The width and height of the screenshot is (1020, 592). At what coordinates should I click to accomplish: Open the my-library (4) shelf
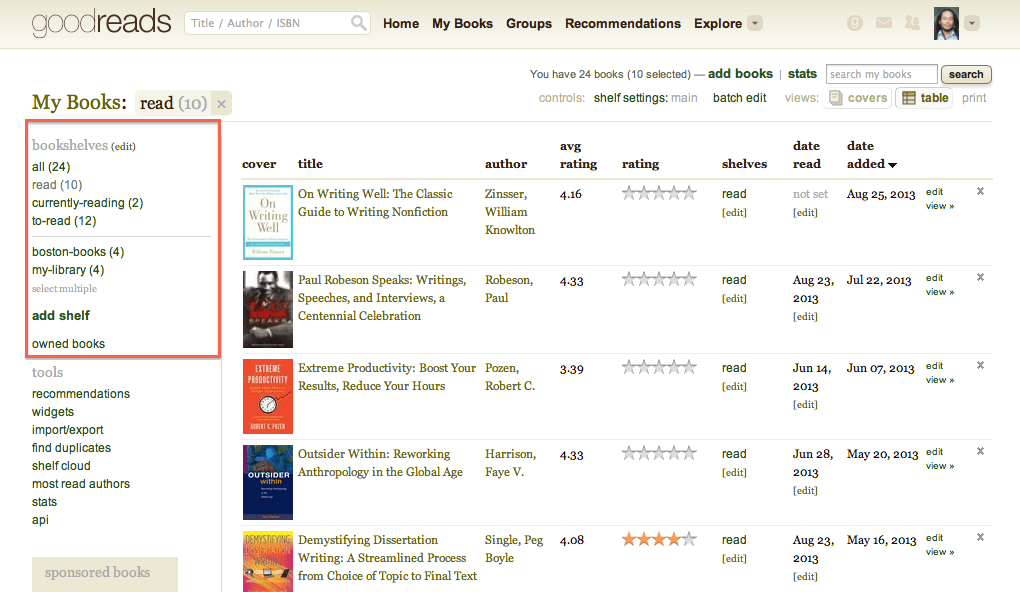(x=68, y=269)
